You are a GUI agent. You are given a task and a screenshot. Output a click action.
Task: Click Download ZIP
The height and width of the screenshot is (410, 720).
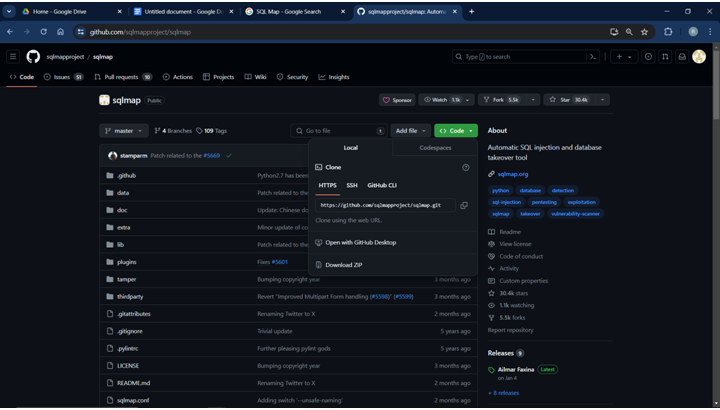[344, 265]
